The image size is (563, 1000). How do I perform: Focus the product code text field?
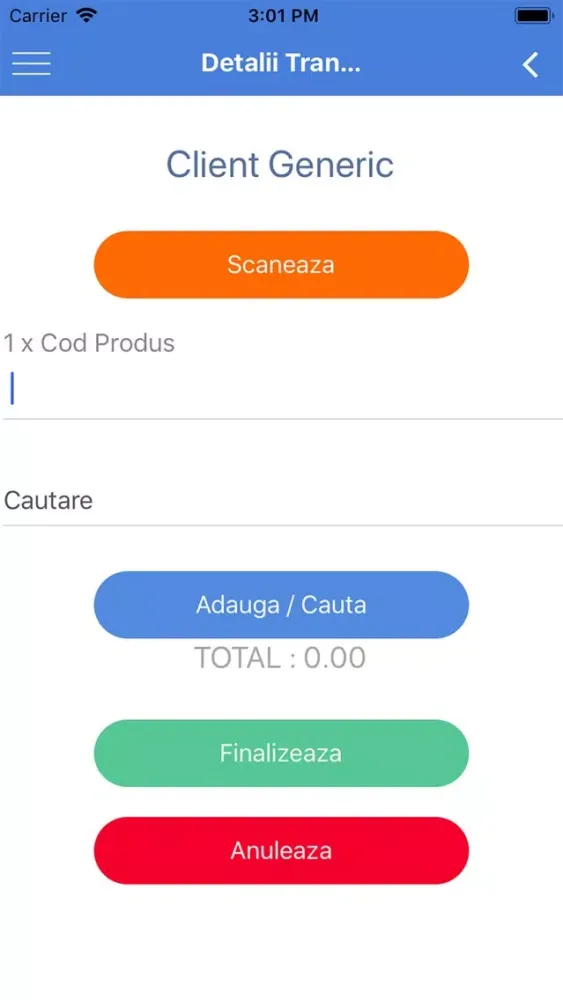281,388
